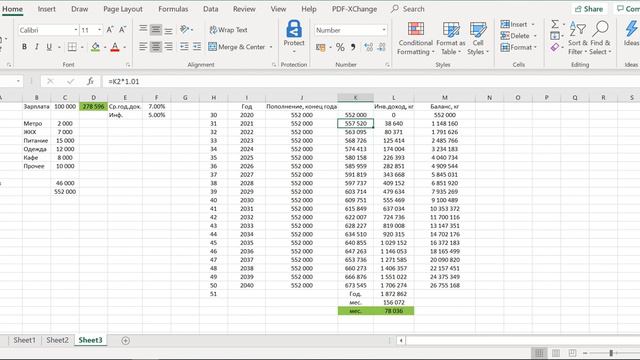640x360 pixels.
Task: Select the green cell 278 596
Action: [93, 107]
